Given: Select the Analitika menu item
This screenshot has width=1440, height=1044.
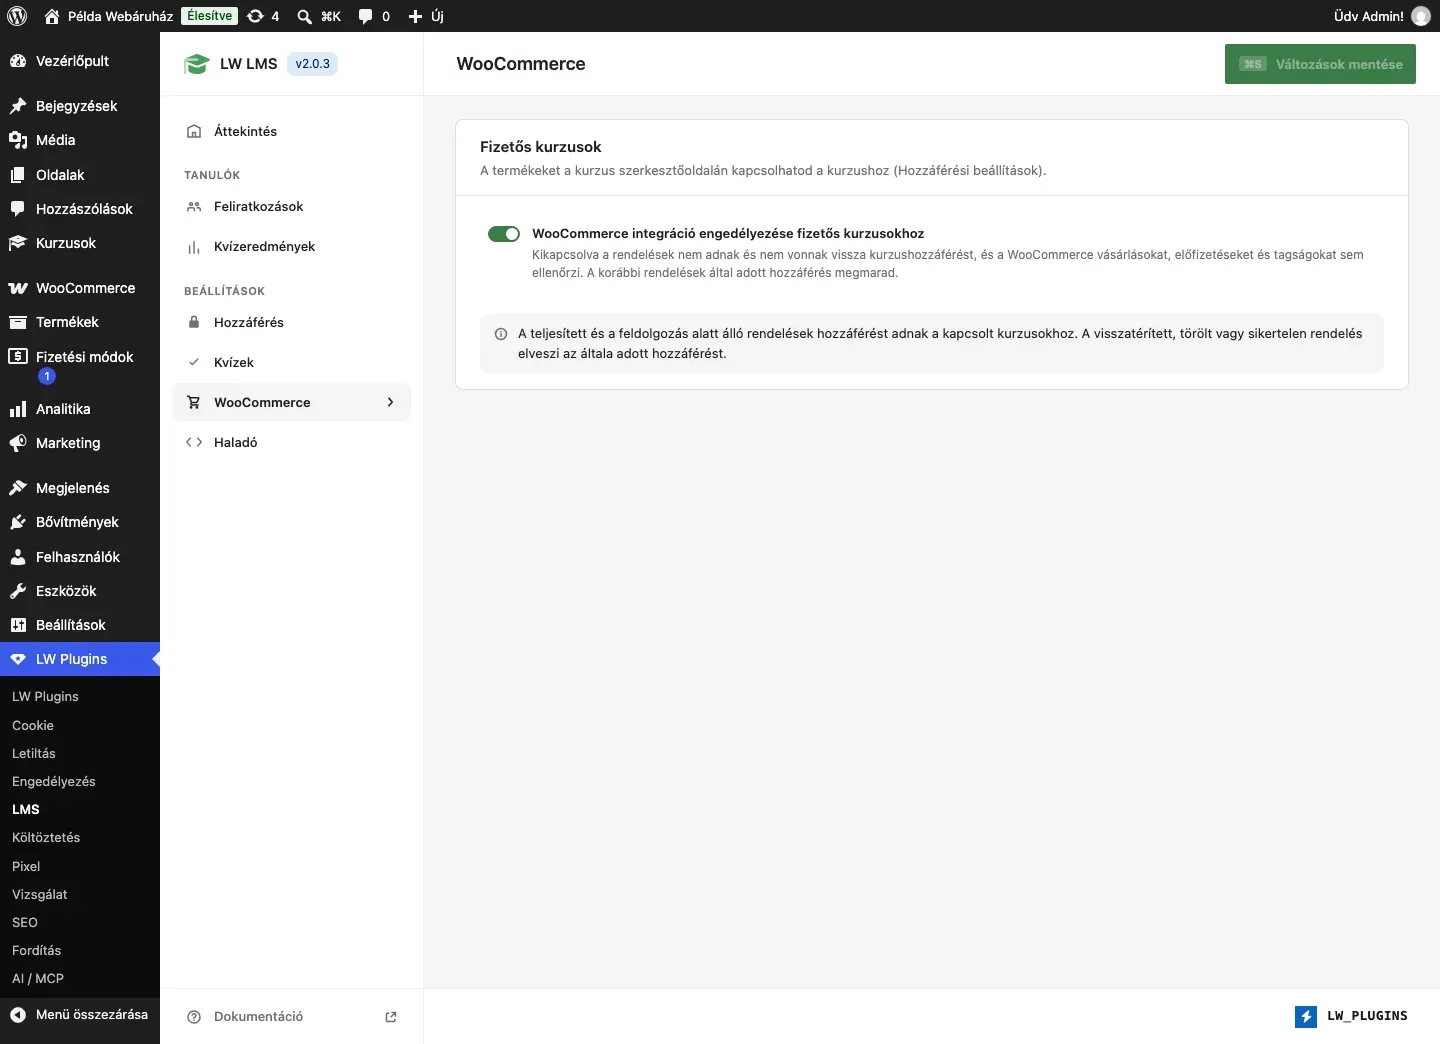Looking at the screenshot, I should 80,409.
